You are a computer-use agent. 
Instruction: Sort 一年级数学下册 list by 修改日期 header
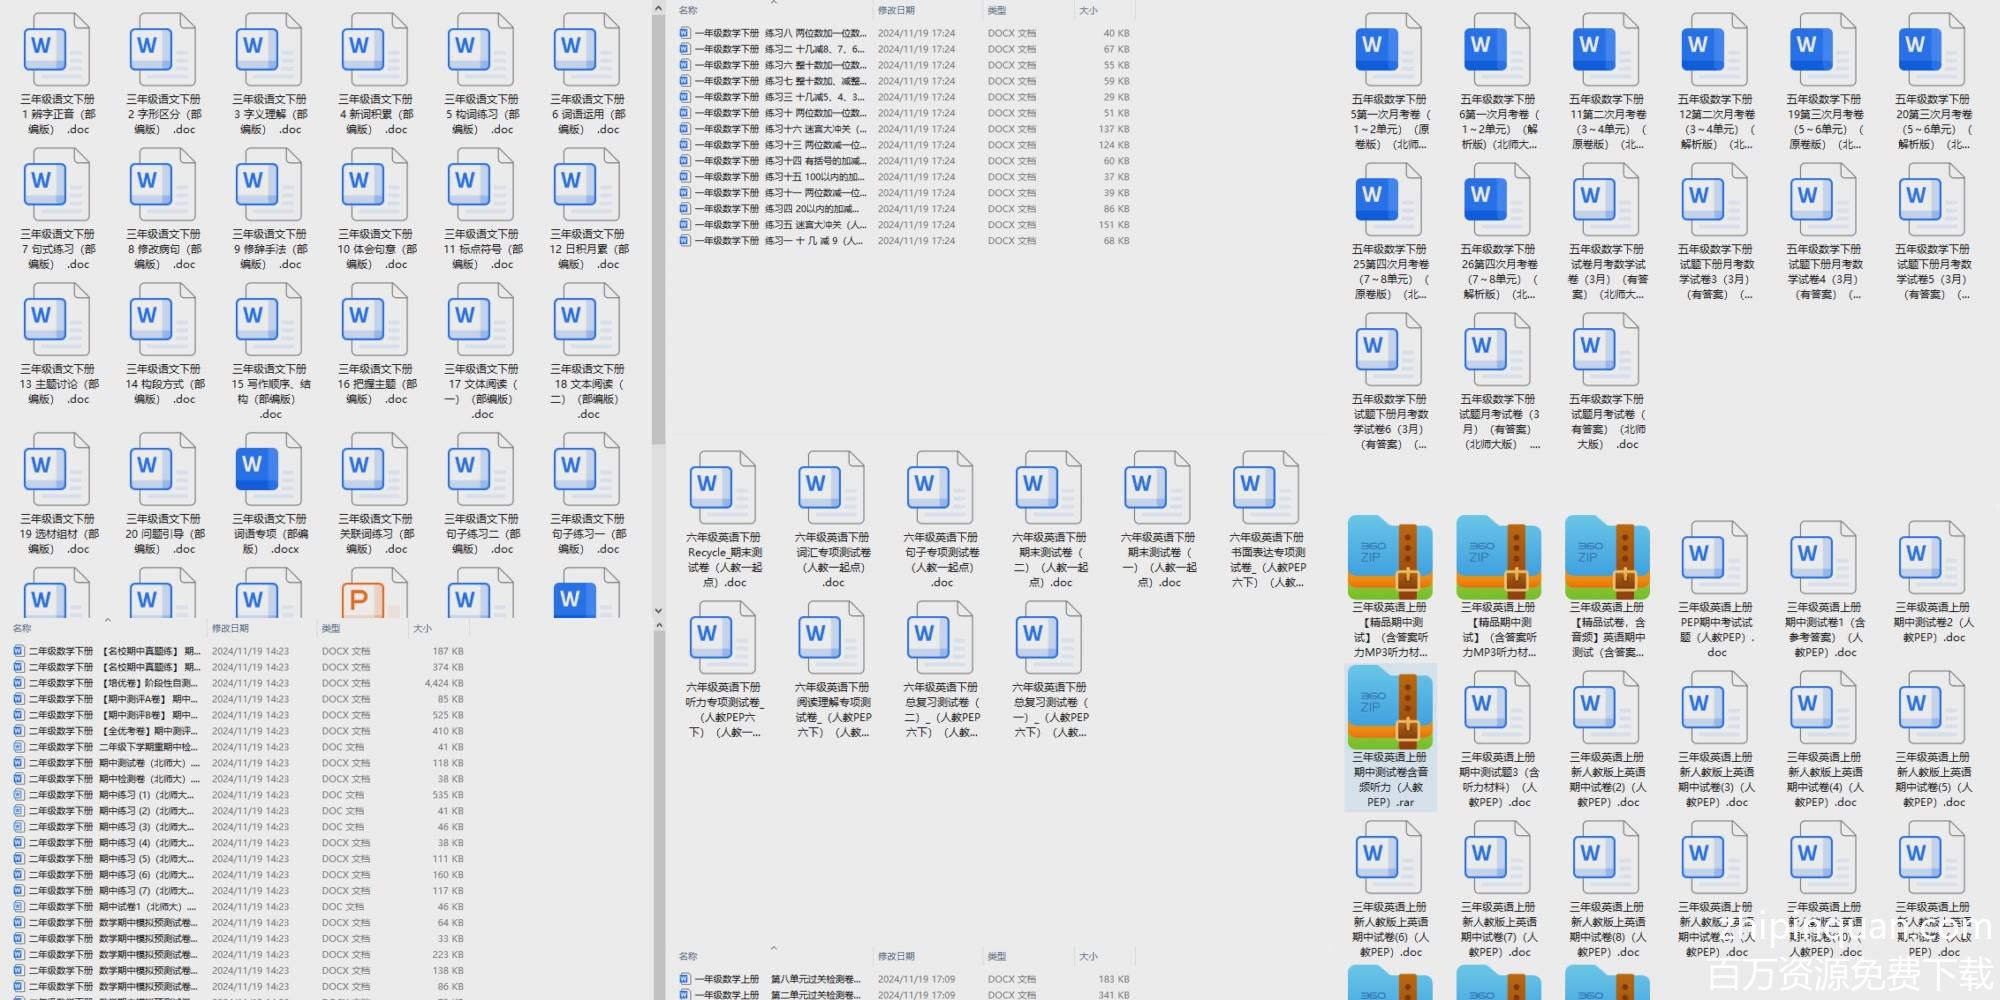click(896, 11)
